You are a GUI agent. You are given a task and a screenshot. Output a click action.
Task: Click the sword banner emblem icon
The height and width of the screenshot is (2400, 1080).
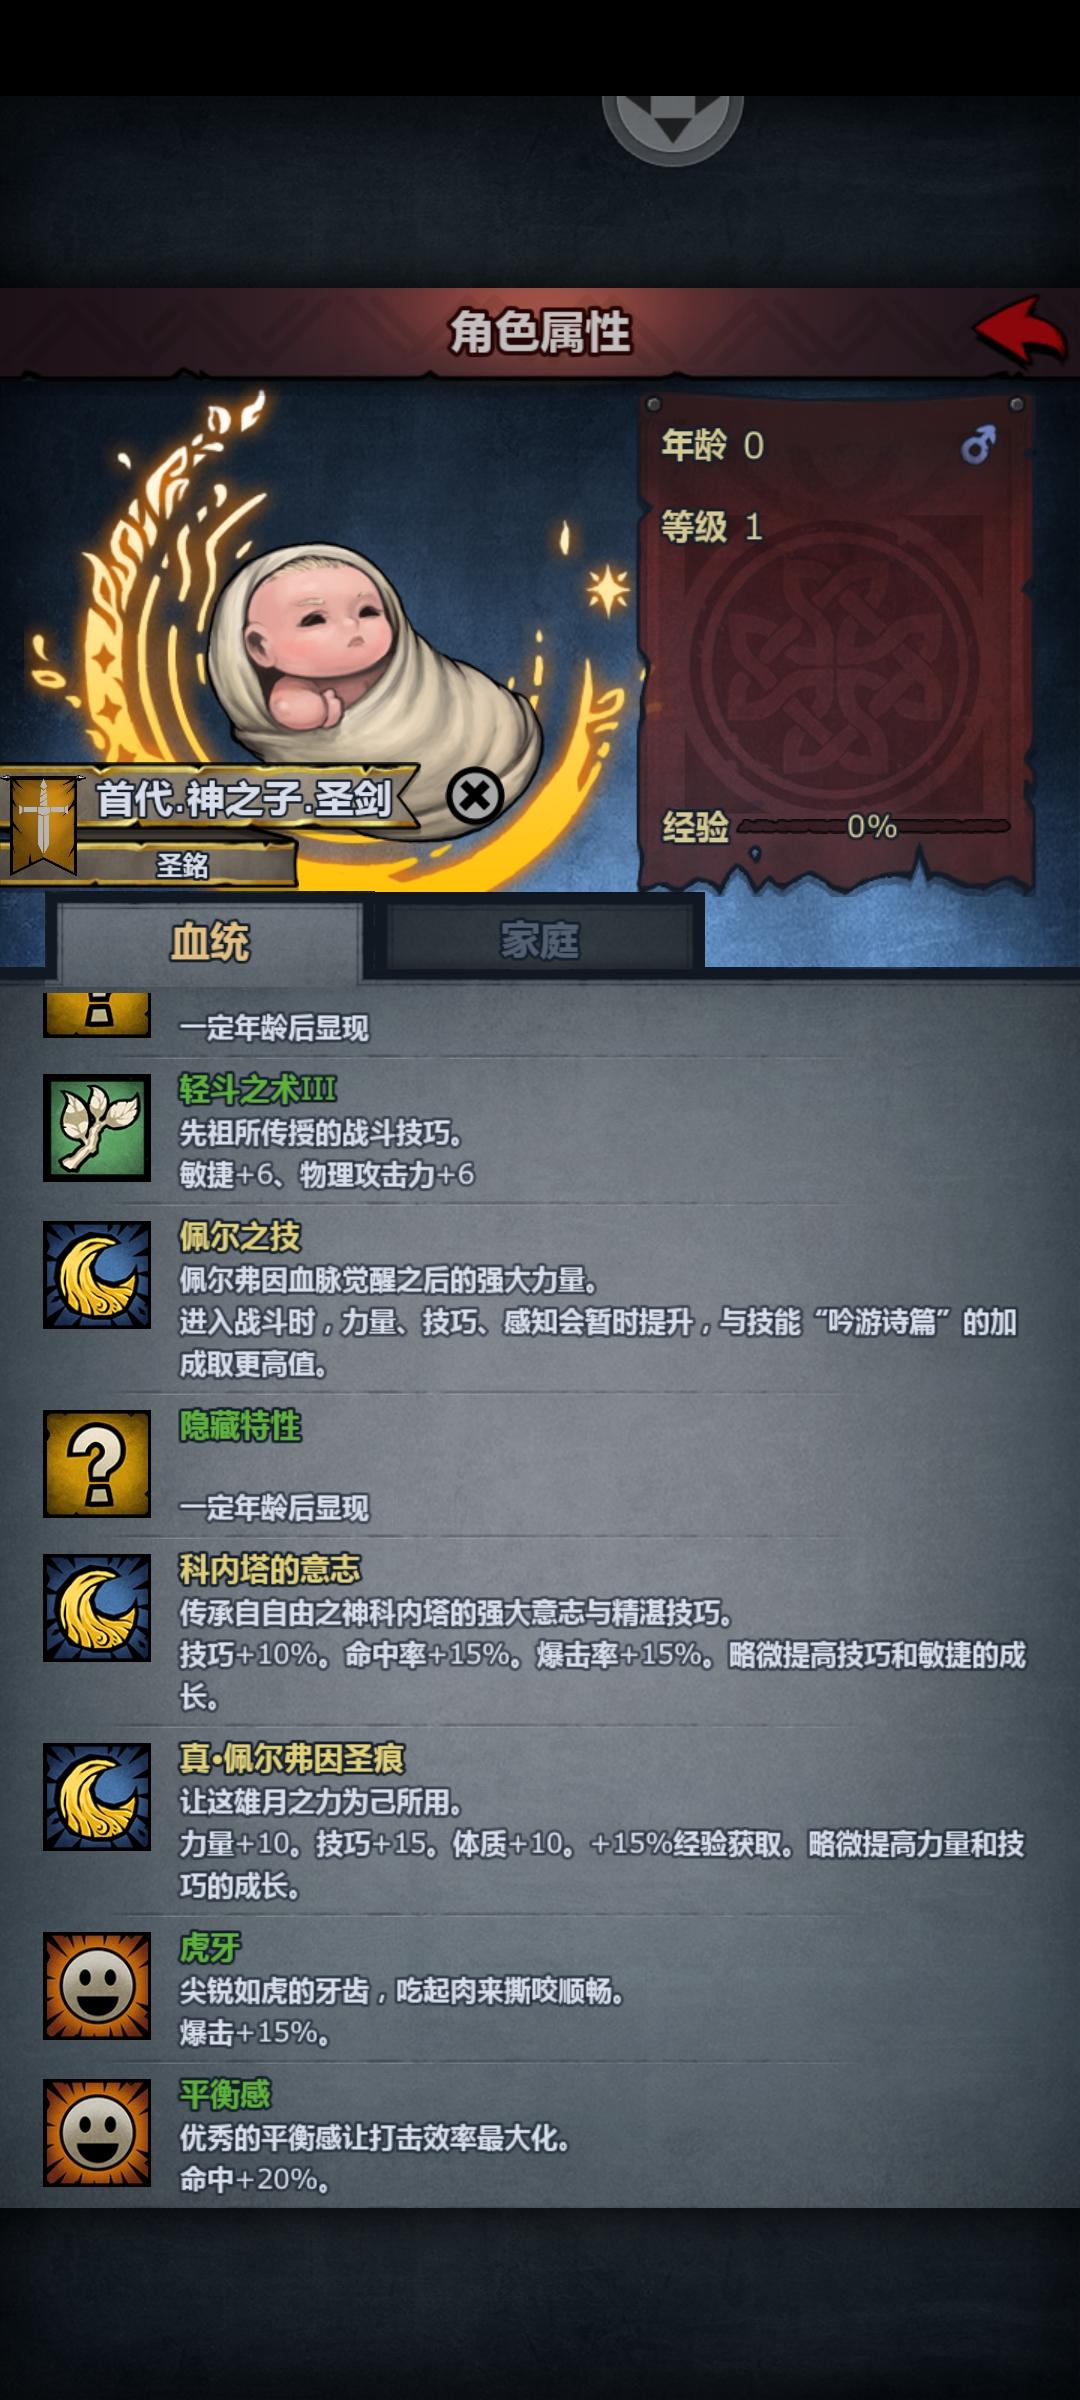tap(42, 825)
